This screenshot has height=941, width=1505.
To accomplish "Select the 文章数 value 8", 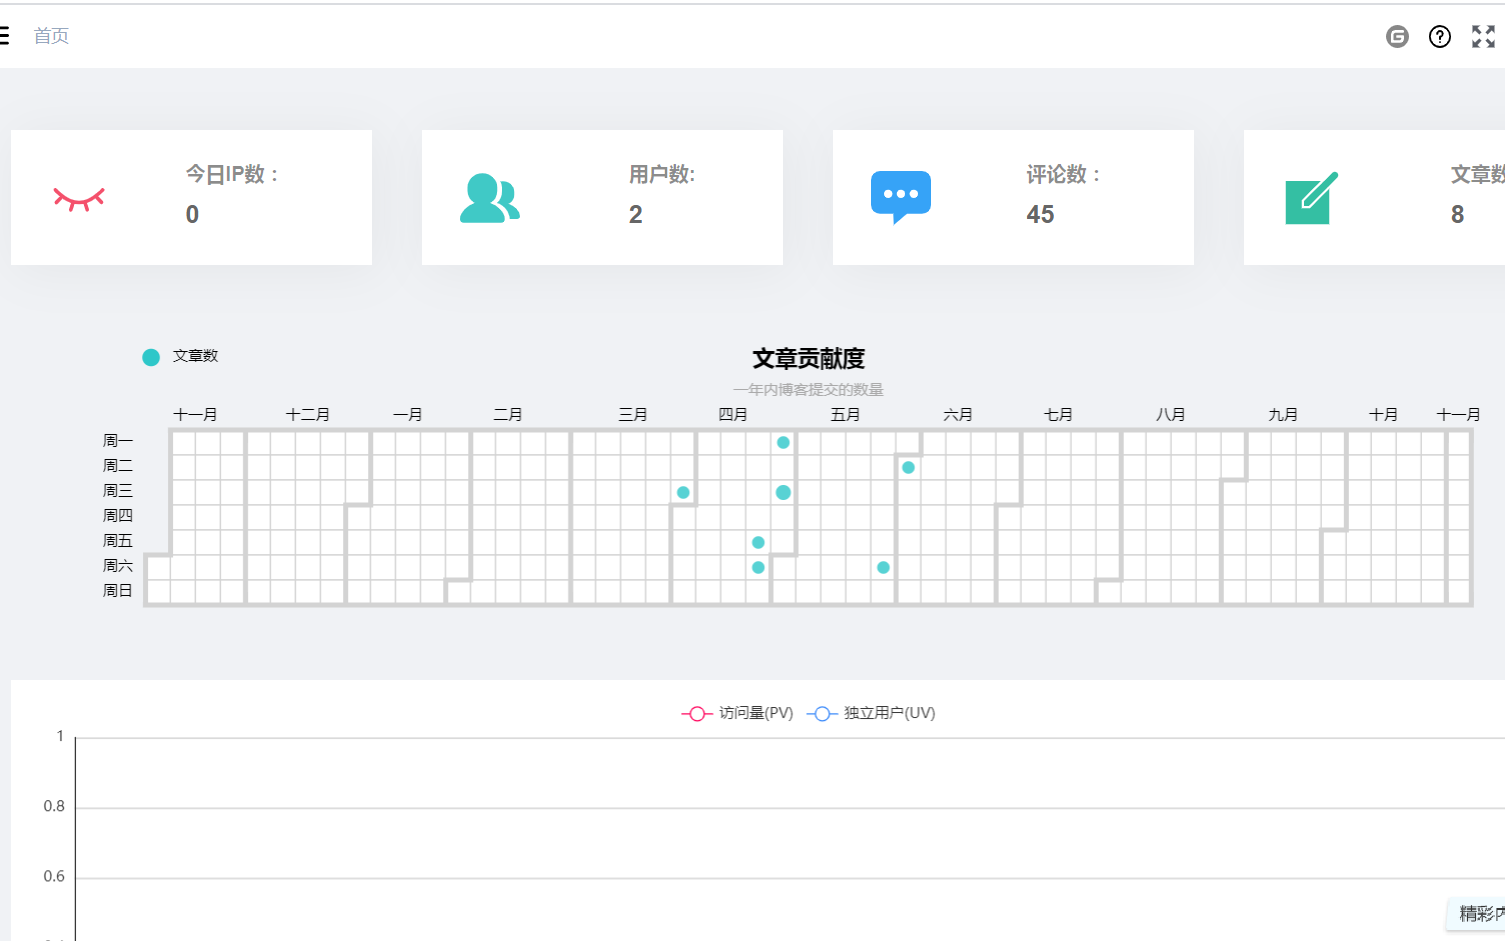I will (x=1458, y=214).
